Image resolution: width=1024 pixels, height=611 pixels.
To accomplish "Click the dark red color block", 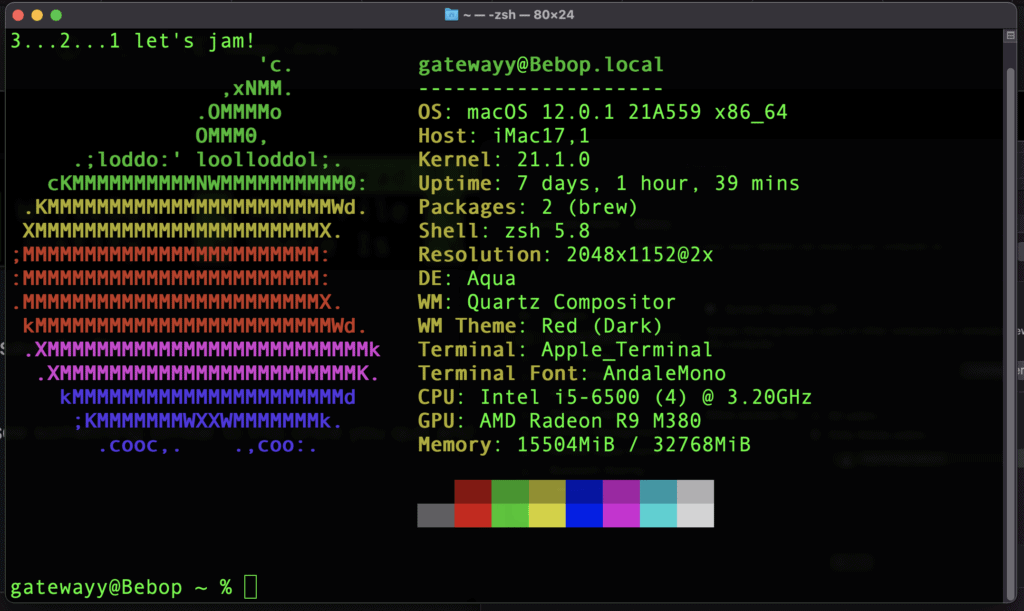I will 472,491.
